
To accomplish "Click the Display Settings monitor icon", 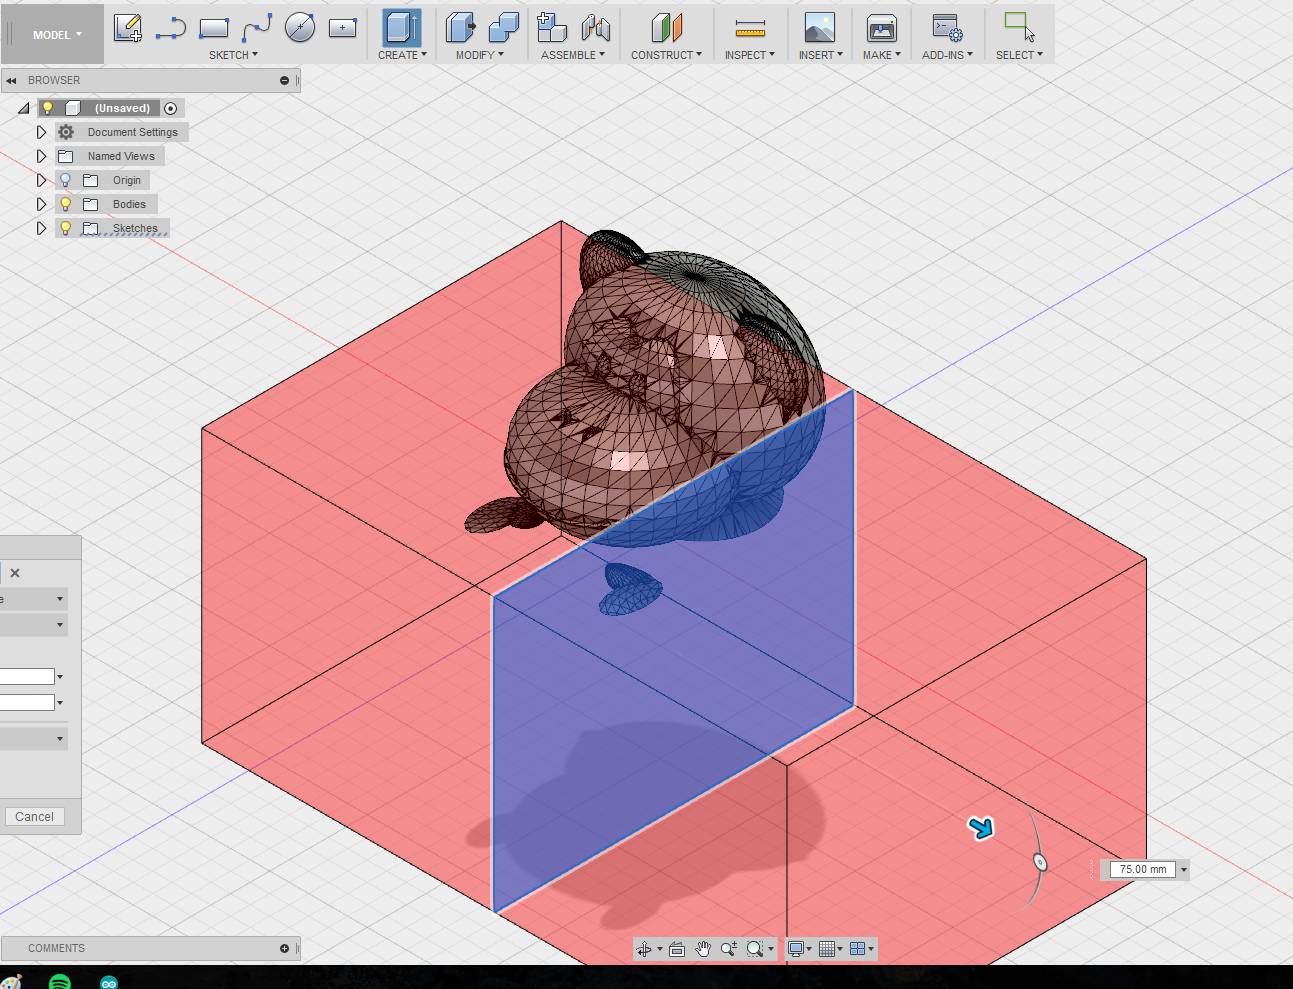I will pyautogui.click(x=795, y=949).
